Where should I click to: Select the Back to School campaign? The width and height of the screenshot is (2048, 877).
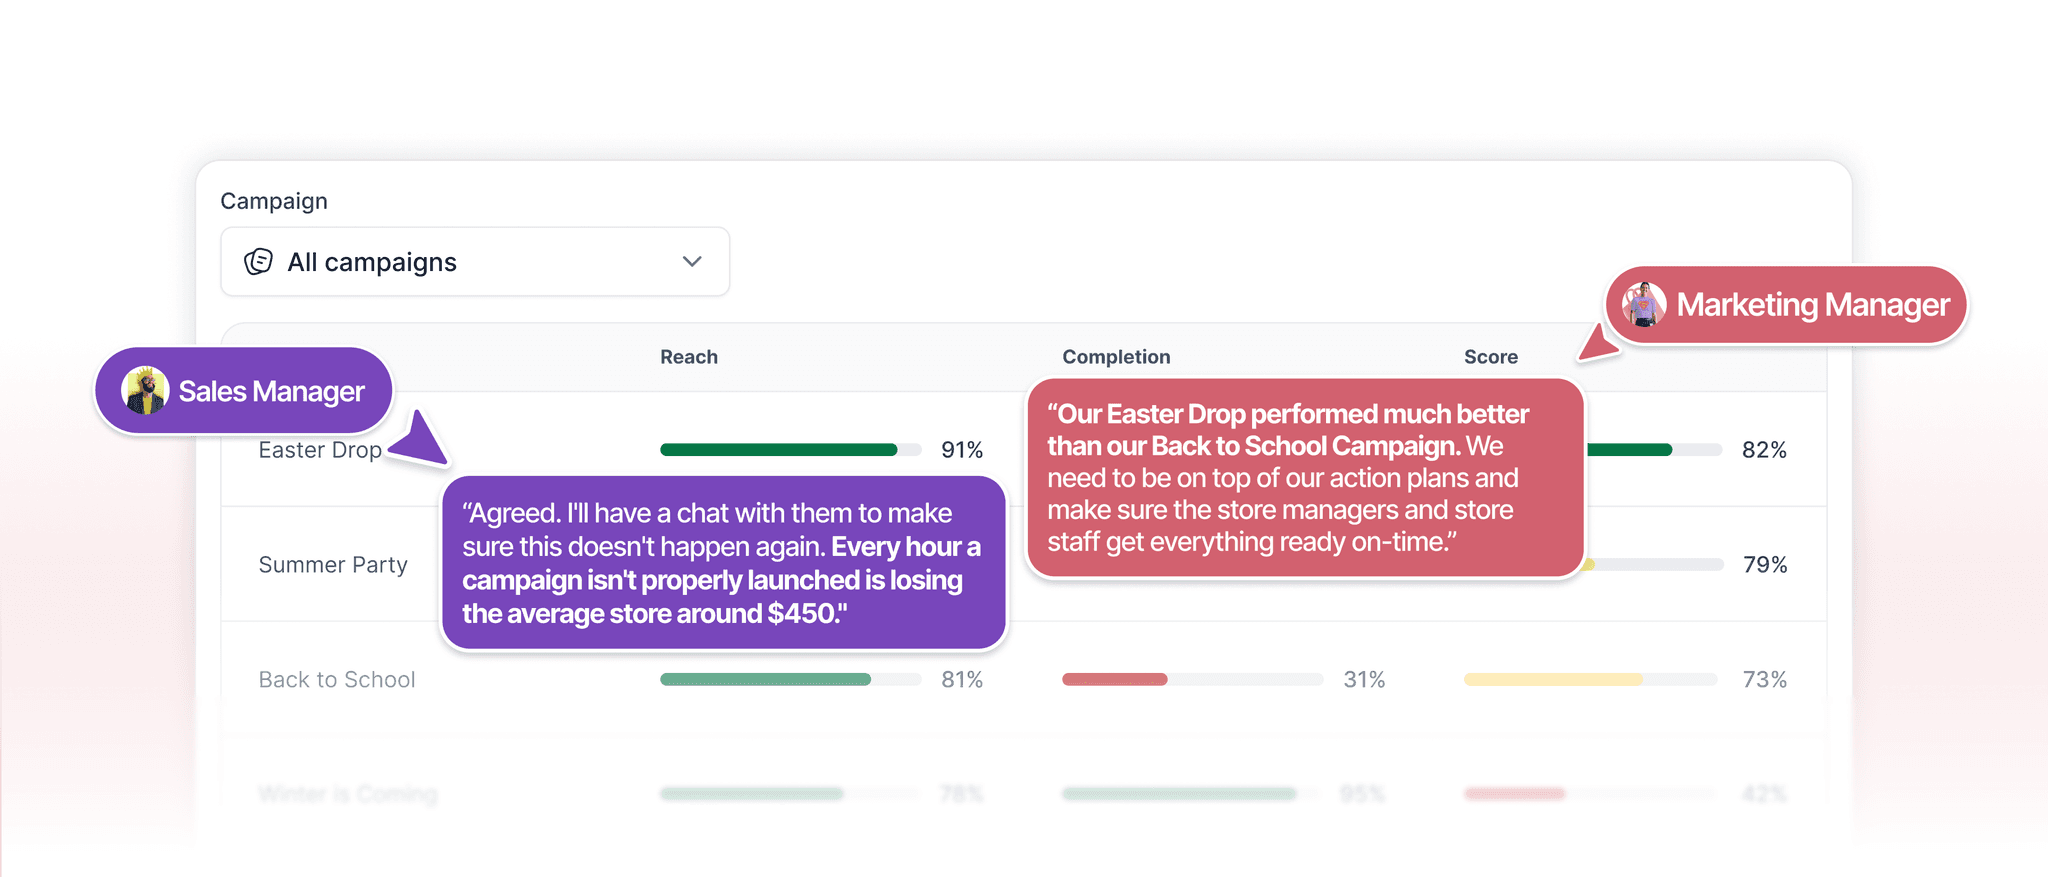pos(337,680)
